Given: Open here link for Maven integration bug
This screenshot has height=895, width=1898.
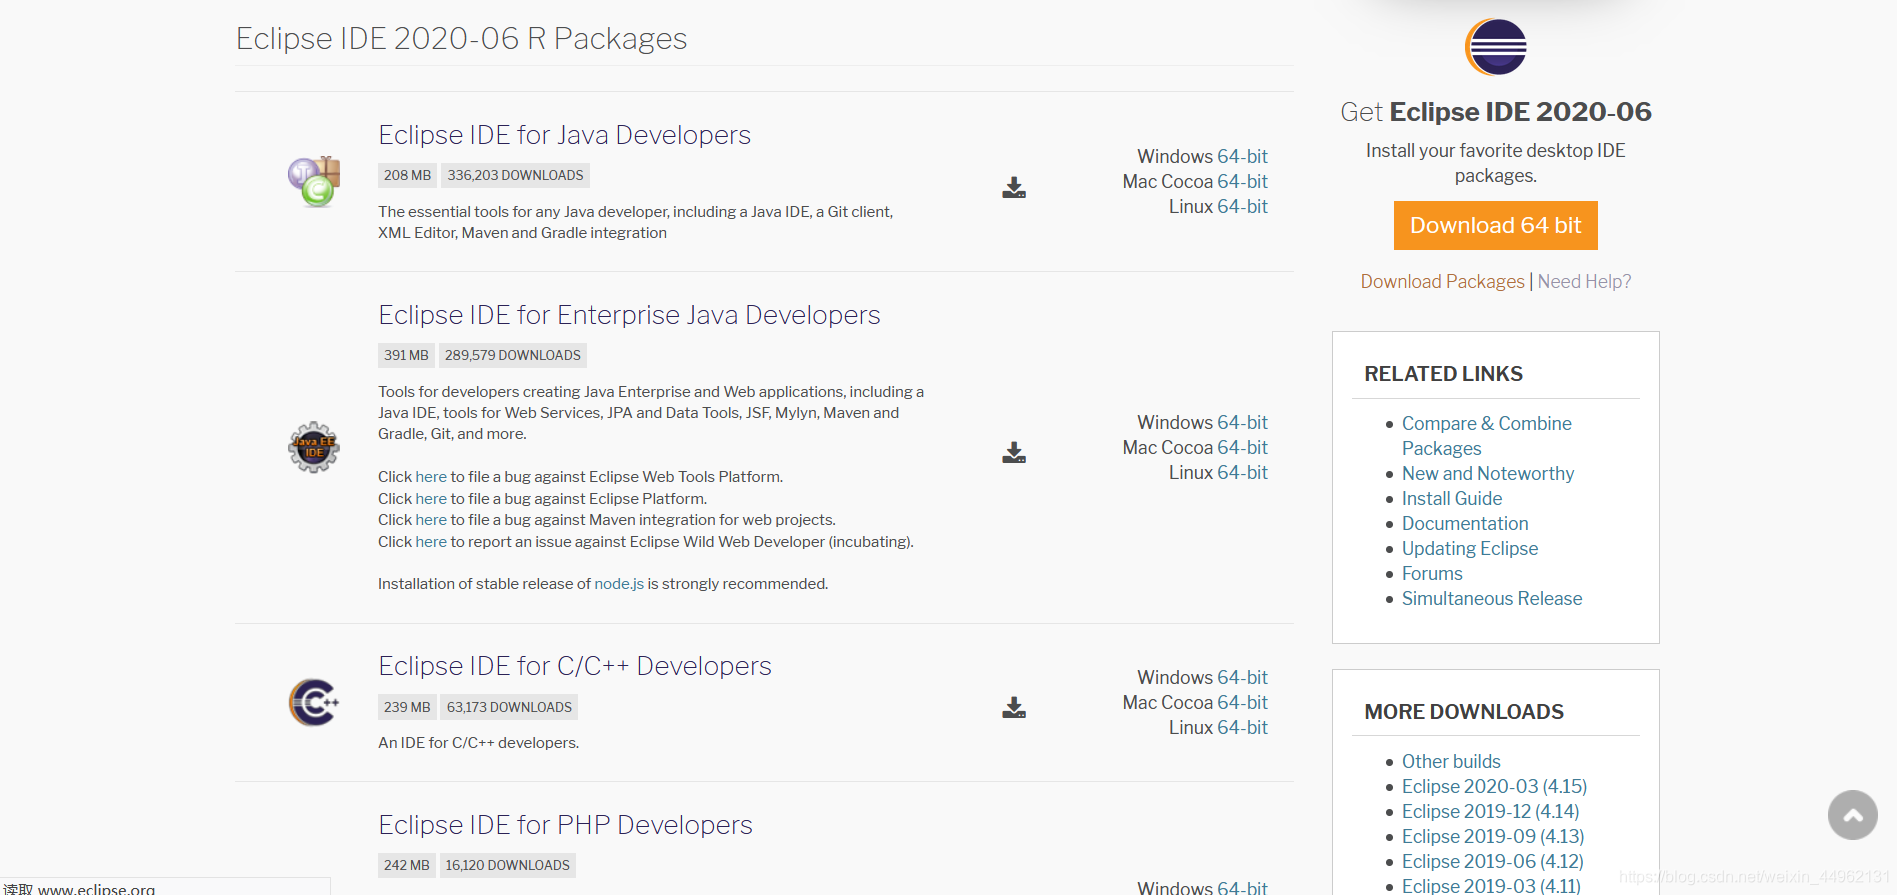Looking at the screenshot, I should pos(431,520).
